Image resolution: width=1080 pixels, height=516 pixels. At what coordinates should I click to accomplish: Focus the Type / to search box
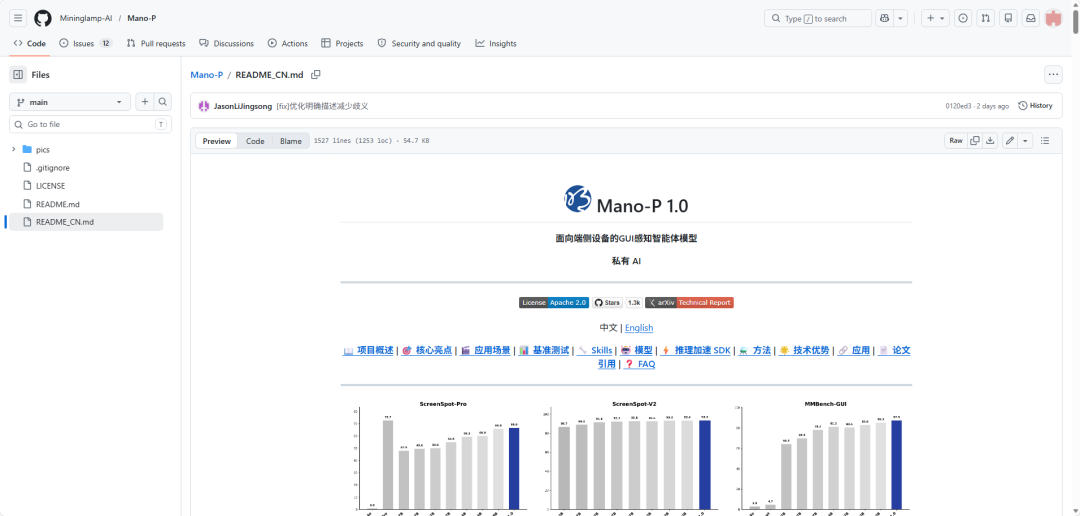[818, 19]
